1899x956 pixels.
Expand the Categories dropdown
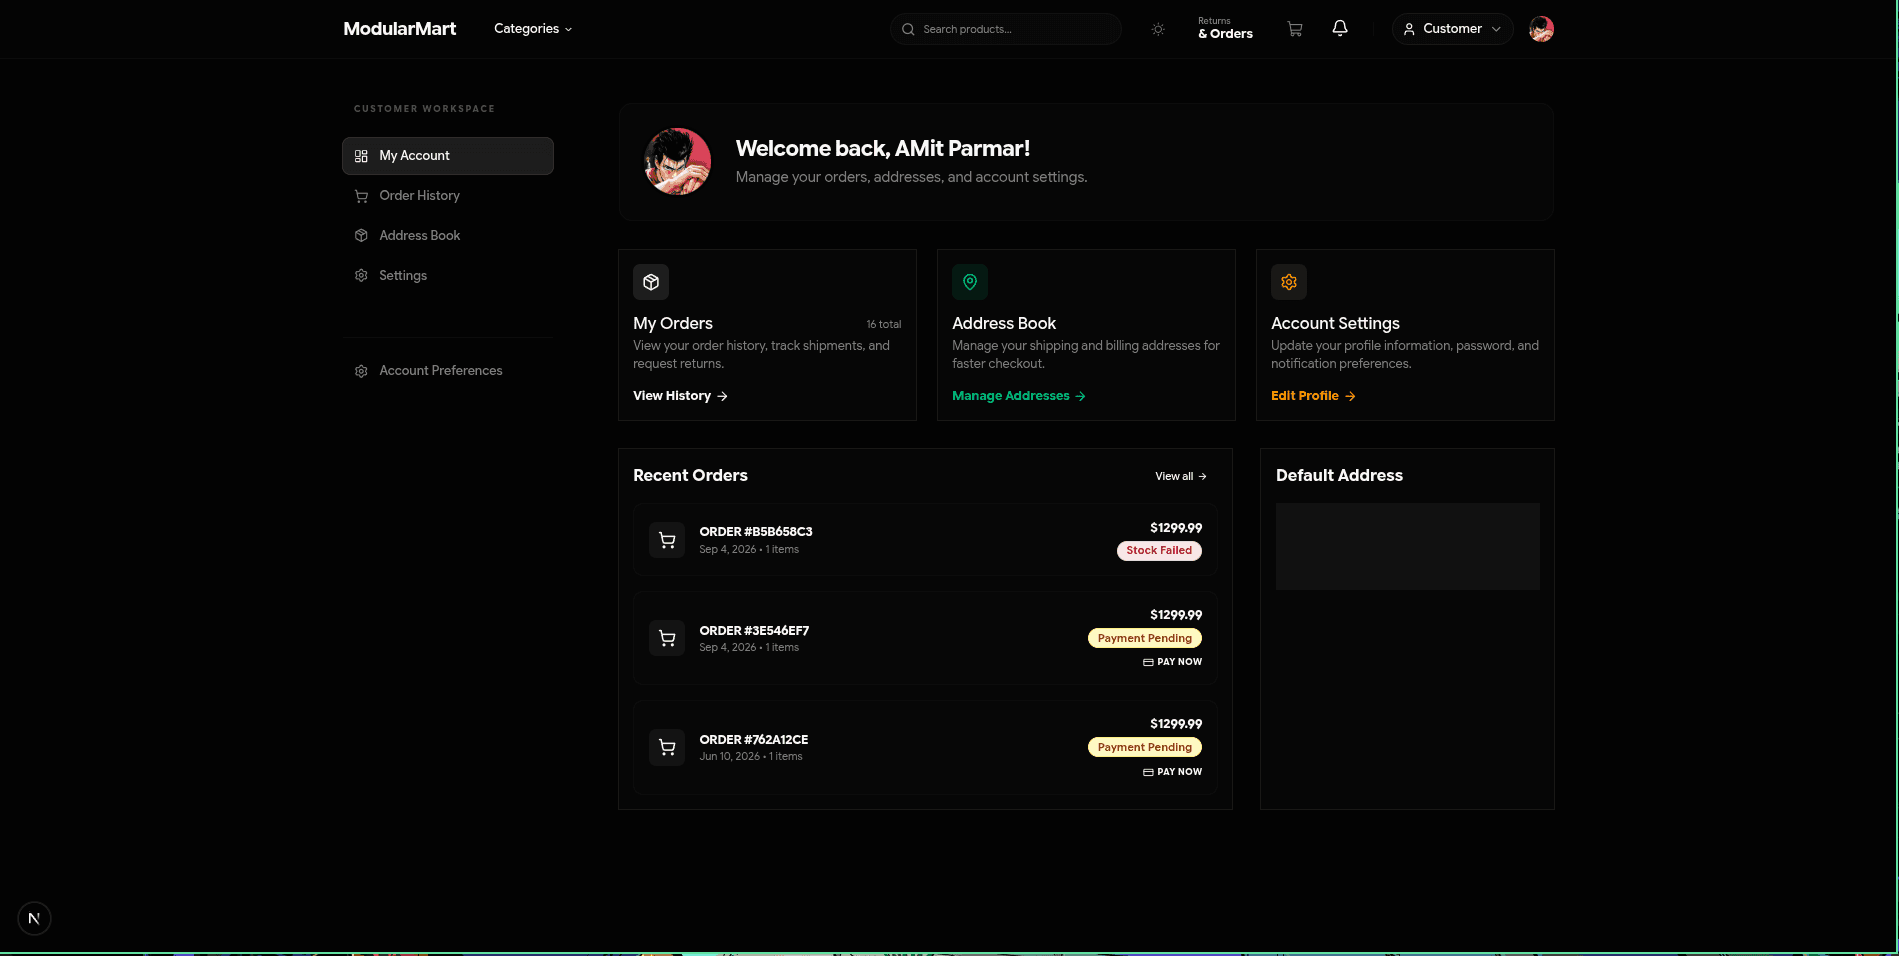(533, 29)
